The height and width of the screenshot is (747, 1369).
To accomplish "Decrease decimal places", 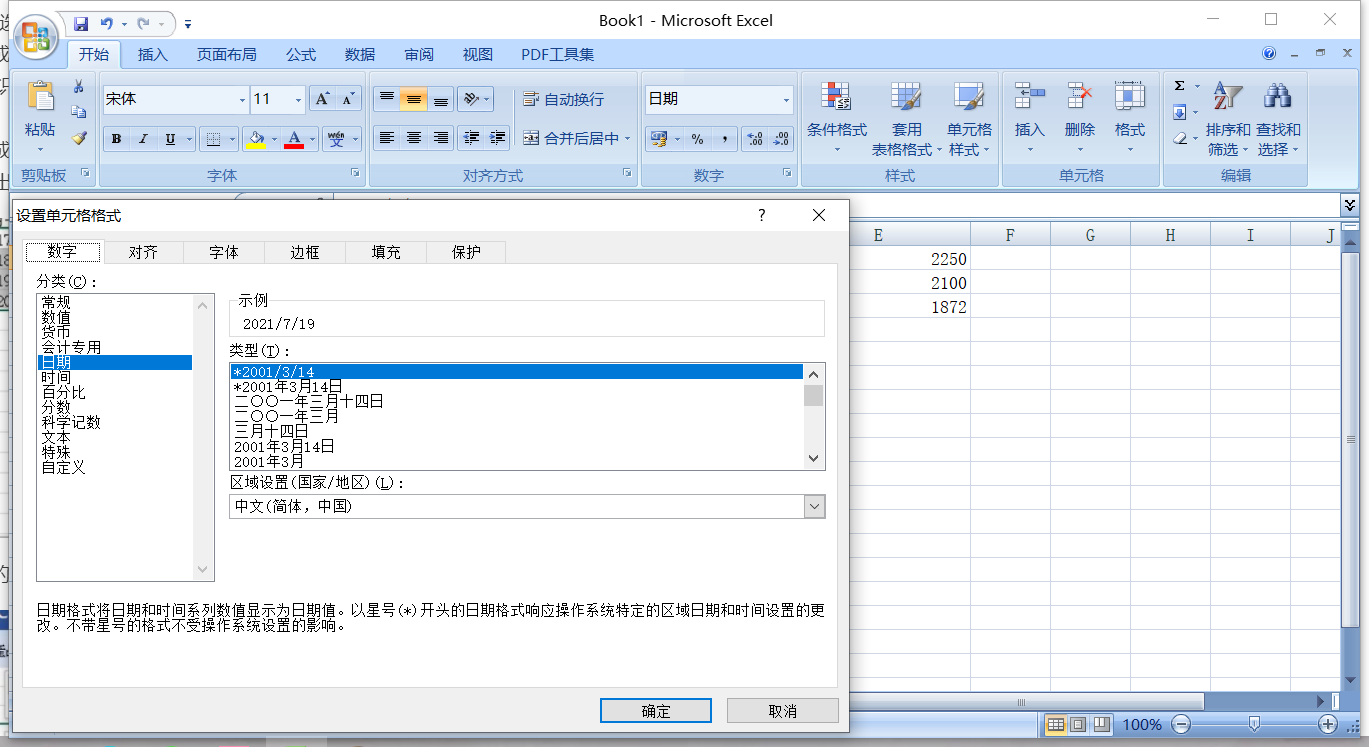I will click(x=781, y=139).
